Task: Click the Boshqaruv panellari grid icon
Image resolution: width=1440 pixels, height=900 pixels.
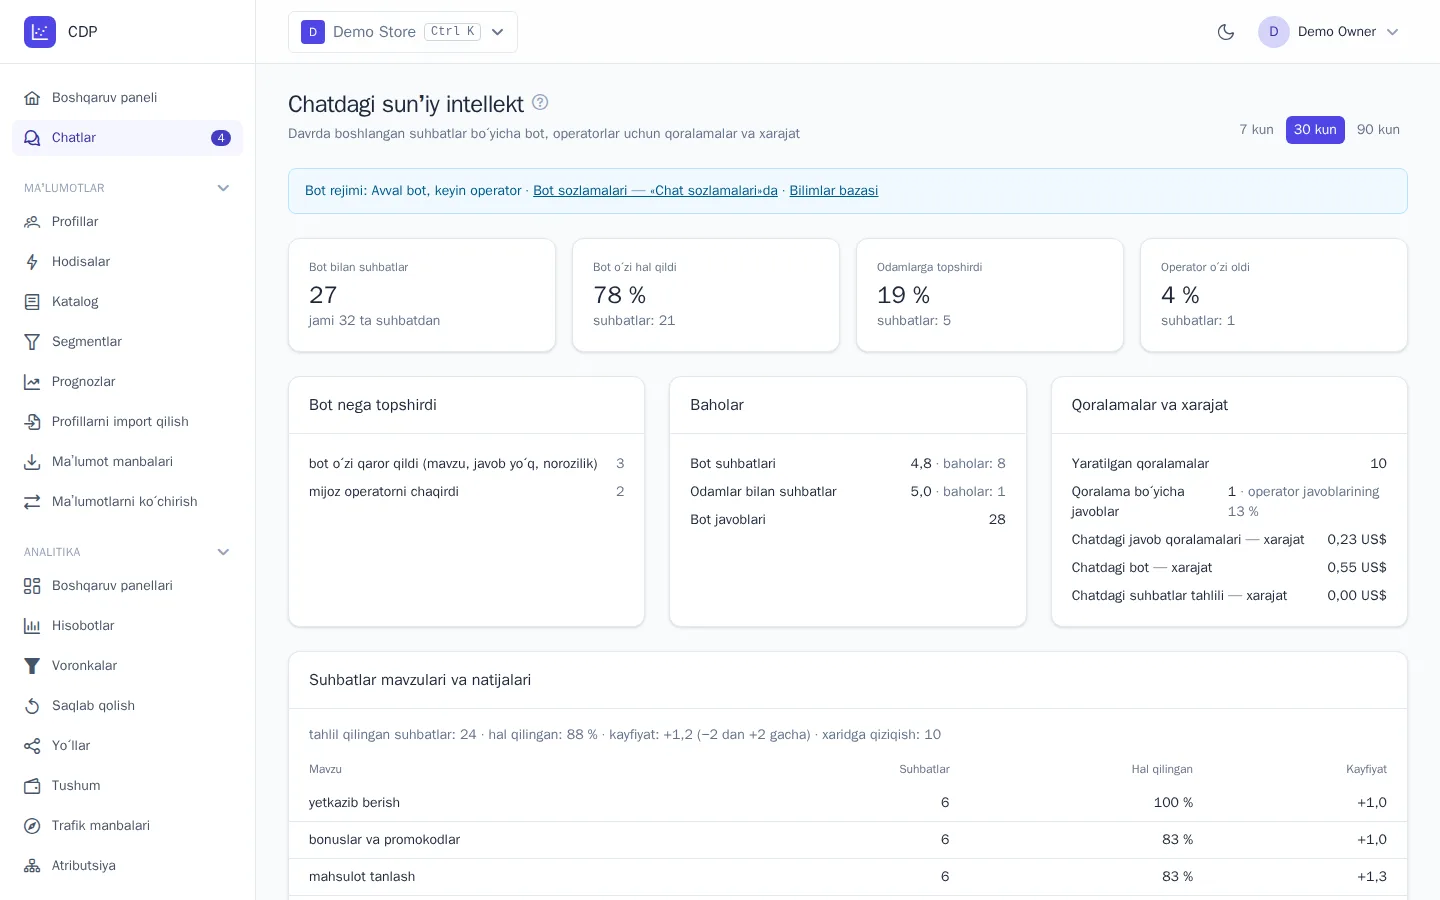Action: tap(32, 586)
